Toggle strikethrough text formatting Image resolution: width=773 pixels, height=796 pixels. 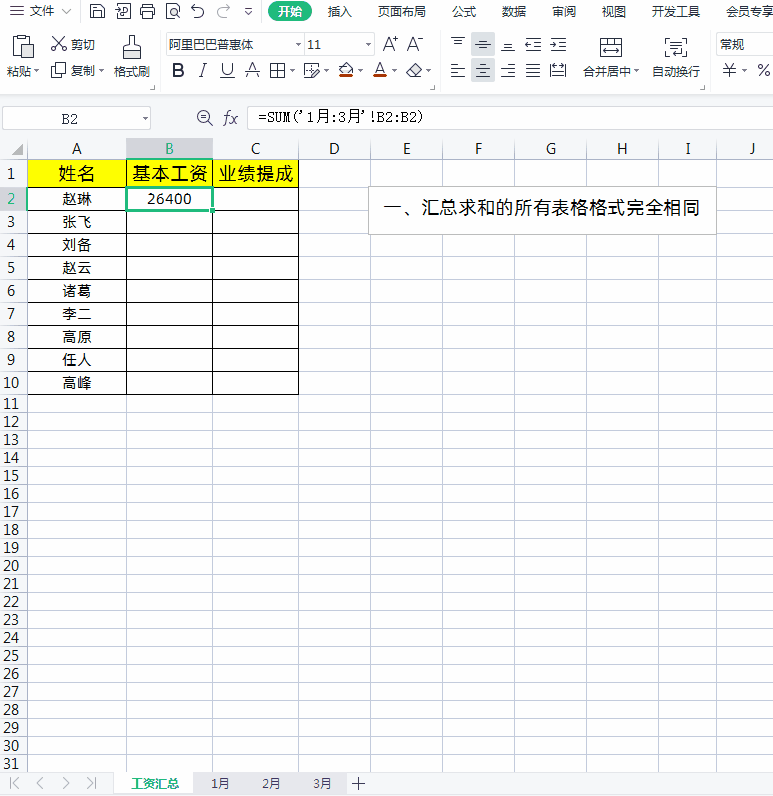pos(252,70)
